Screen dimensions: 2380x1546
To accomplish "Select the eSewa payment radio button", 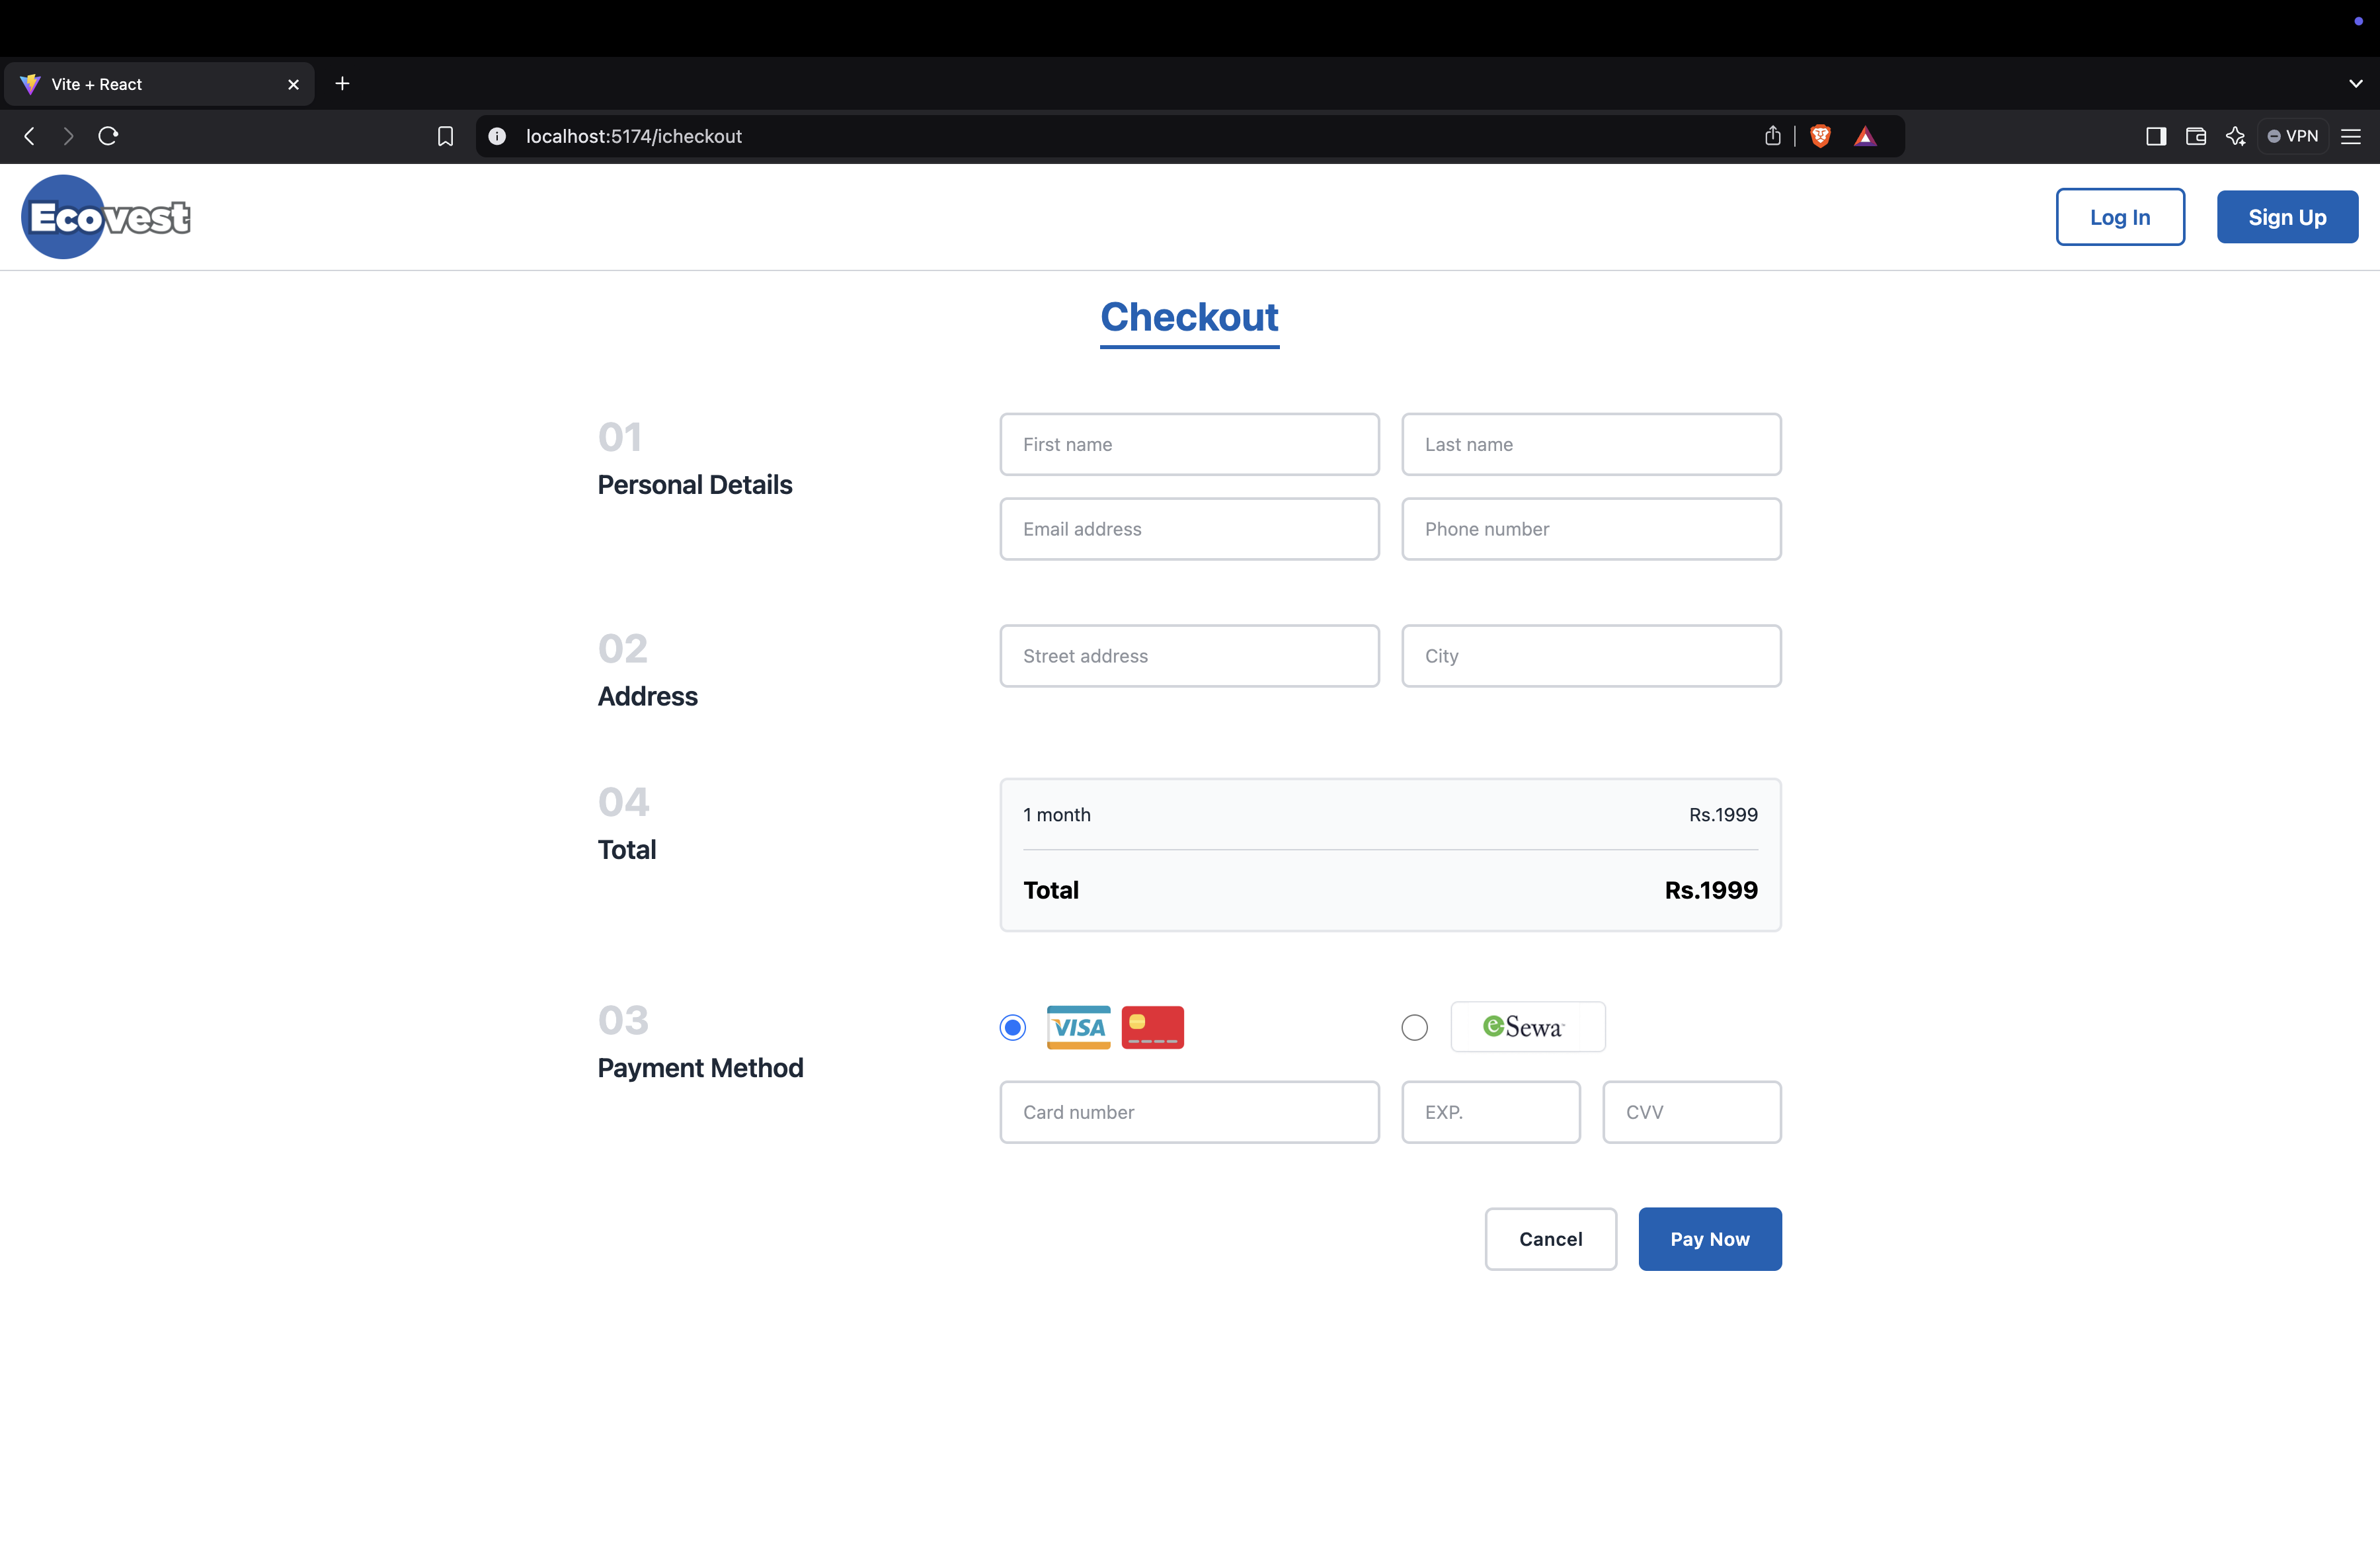I will [x=1414, y=1027].
